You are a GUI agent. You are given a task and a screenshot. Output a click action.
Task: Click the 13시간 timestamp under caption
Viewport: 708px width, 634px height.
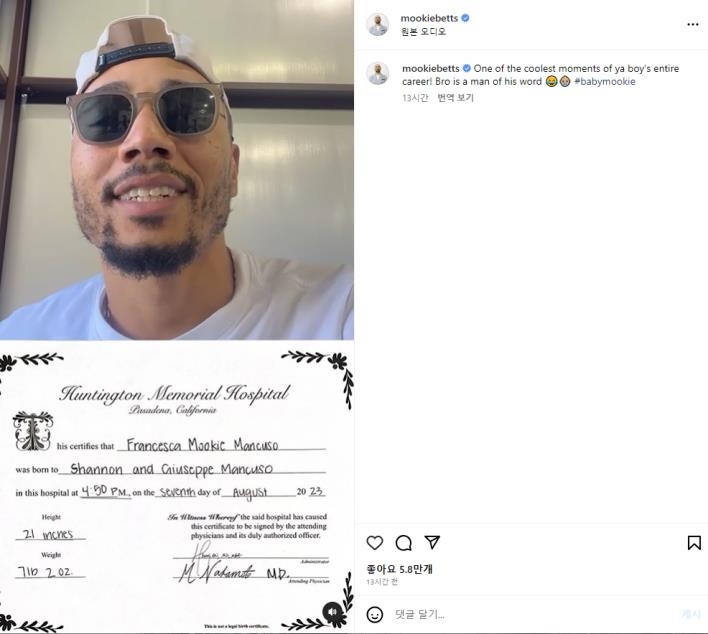pos(415,98)
